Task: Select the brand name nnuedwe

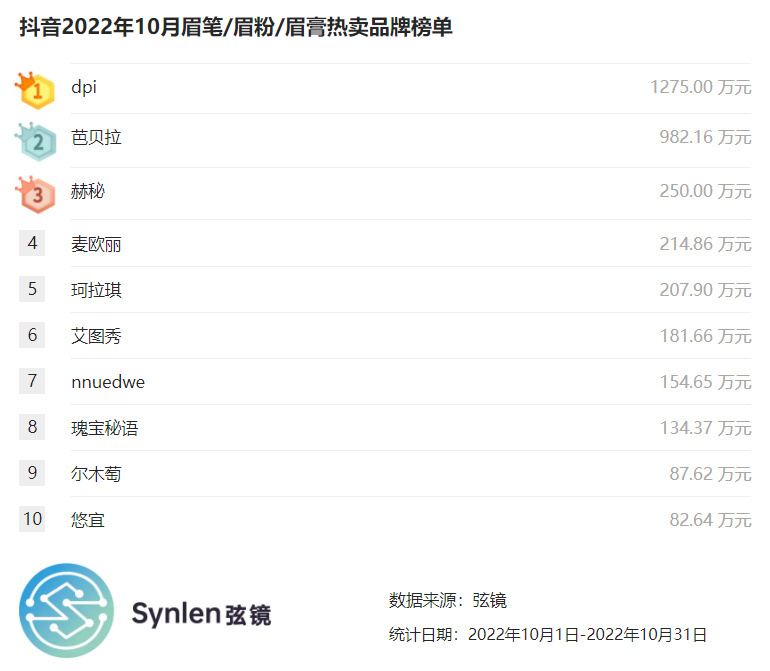Action: click(108, 382)
